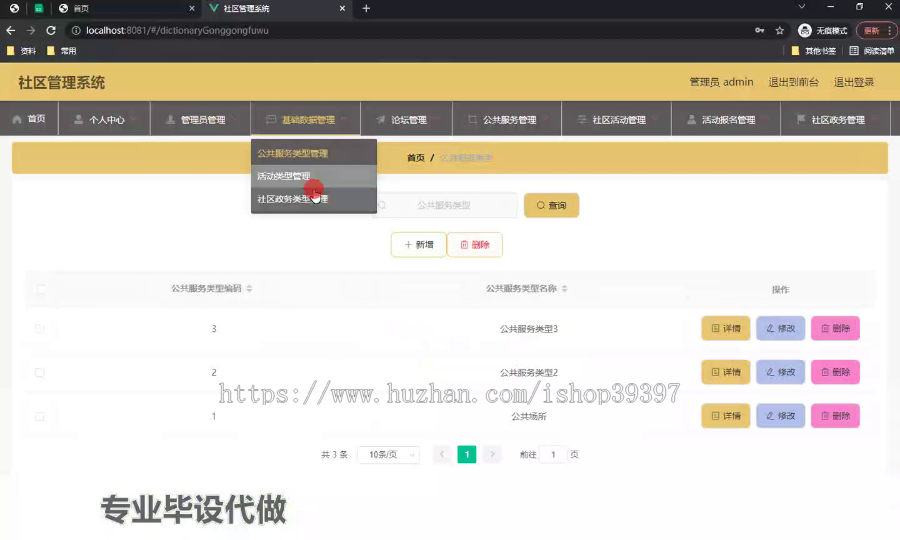900x540 pixels.
Task: Open the 论坛管理 menu
Action: 406,119
